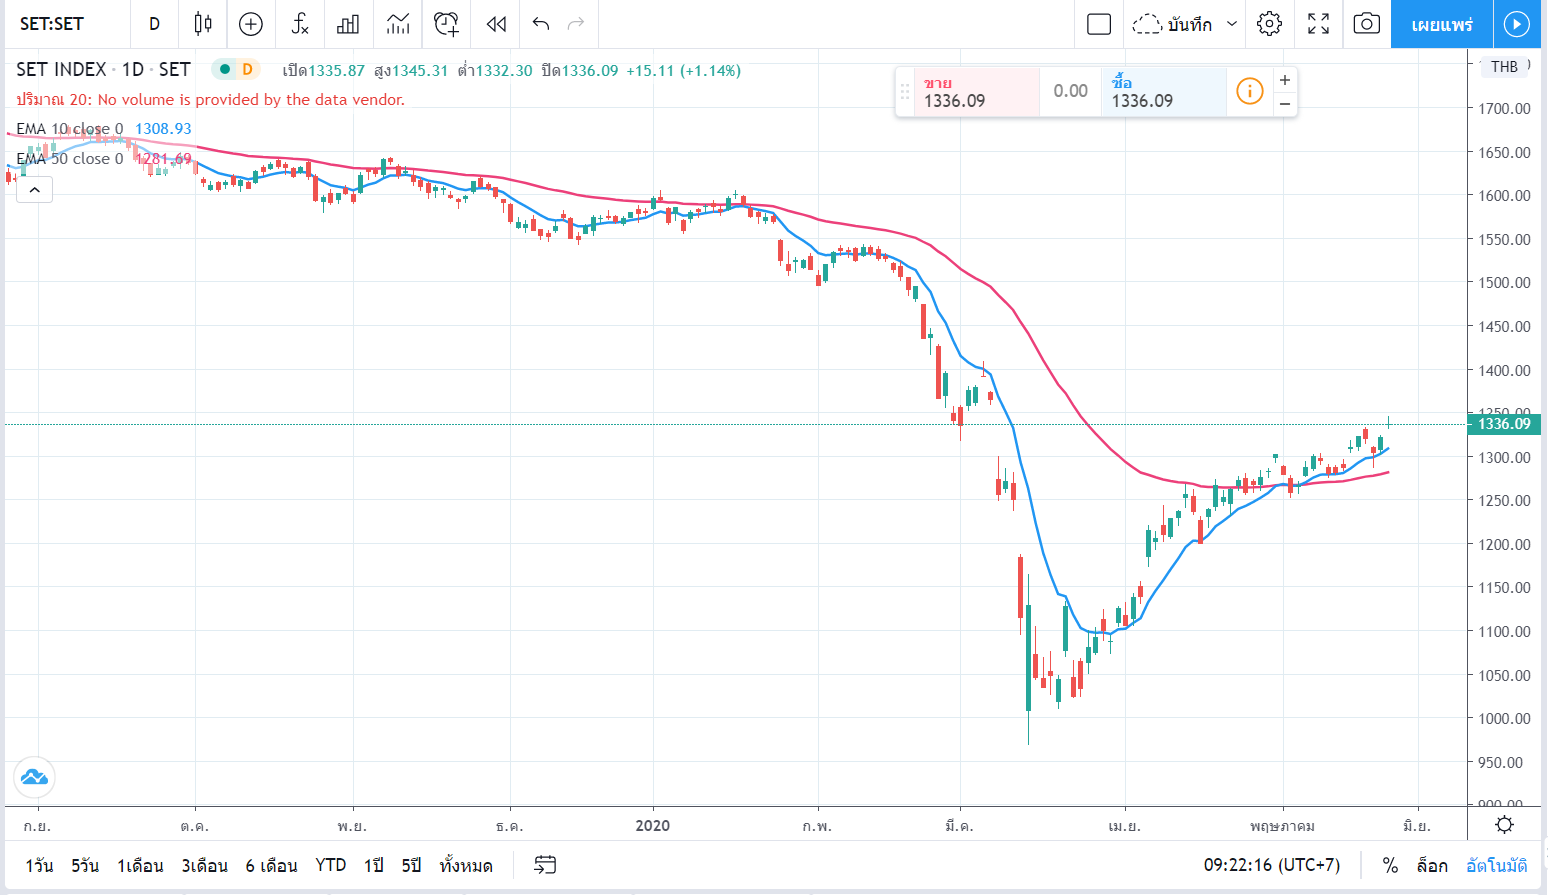Viewport: 1548px width, 895px height.
Task: Click the cloud logo icon on chart
Action: 34,777
